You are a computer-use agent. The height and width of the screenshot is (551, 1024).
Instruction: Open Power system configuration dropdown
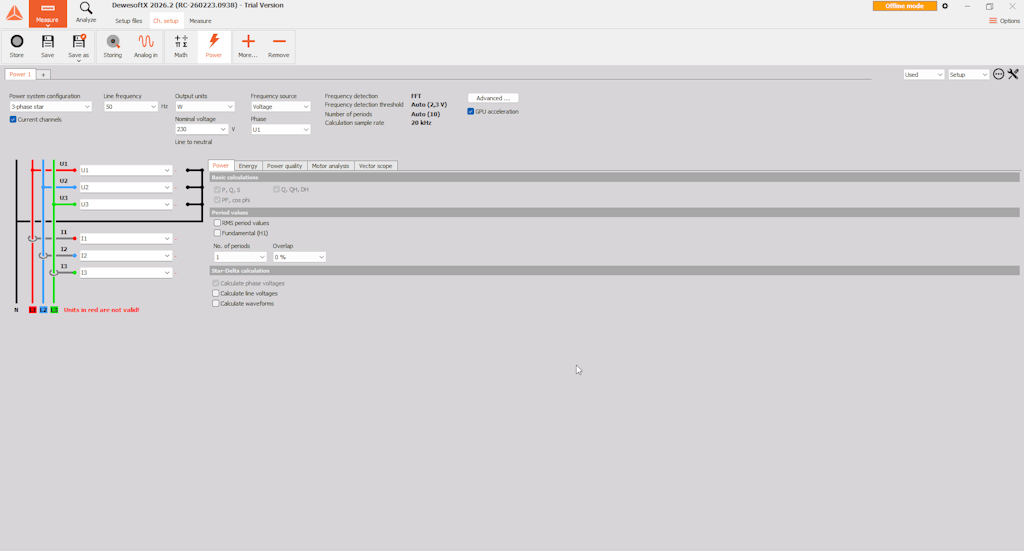point(50,106)
